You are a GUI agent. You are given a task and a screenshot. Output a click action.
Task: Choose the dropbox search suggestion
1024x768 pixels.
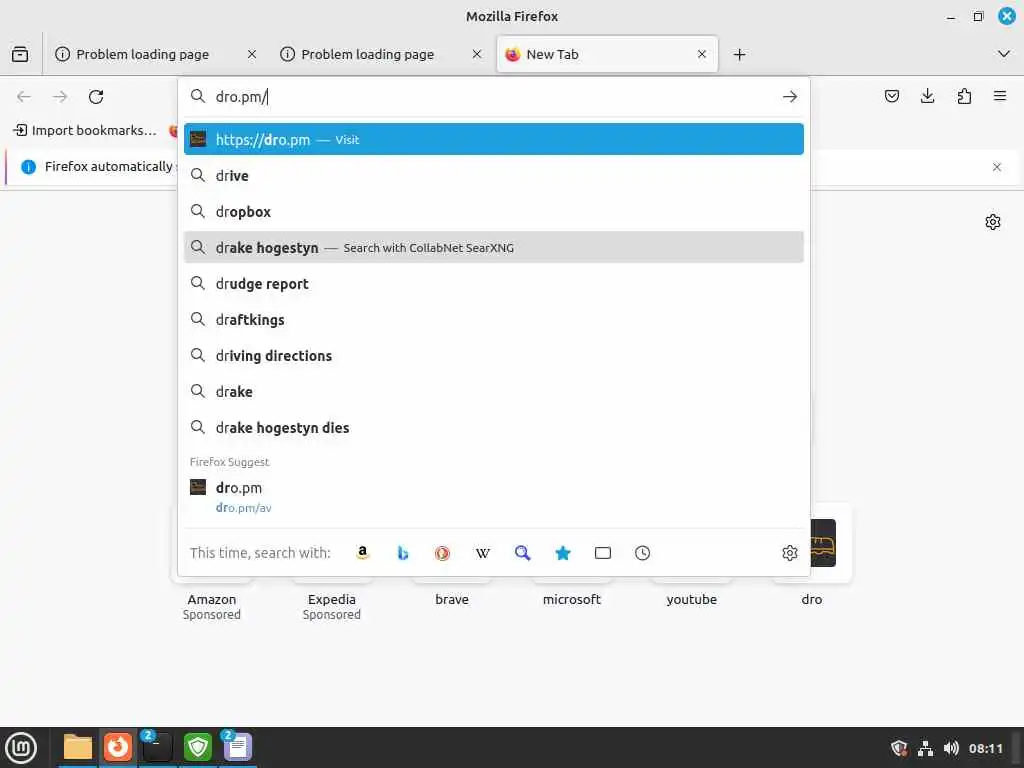pyautogui.click(x=494, y=212)
